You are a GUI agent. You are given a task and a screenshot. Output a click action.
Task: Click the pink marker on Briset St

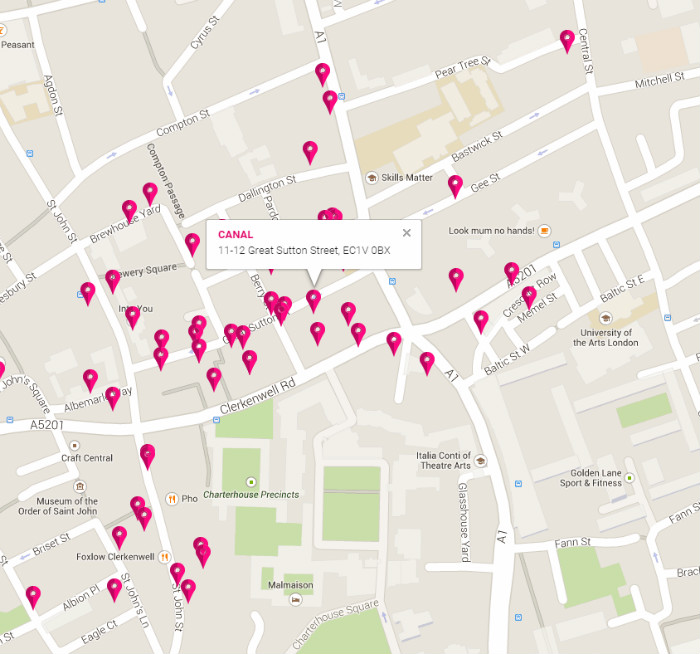pyautogui.click(x=119, y=537)
